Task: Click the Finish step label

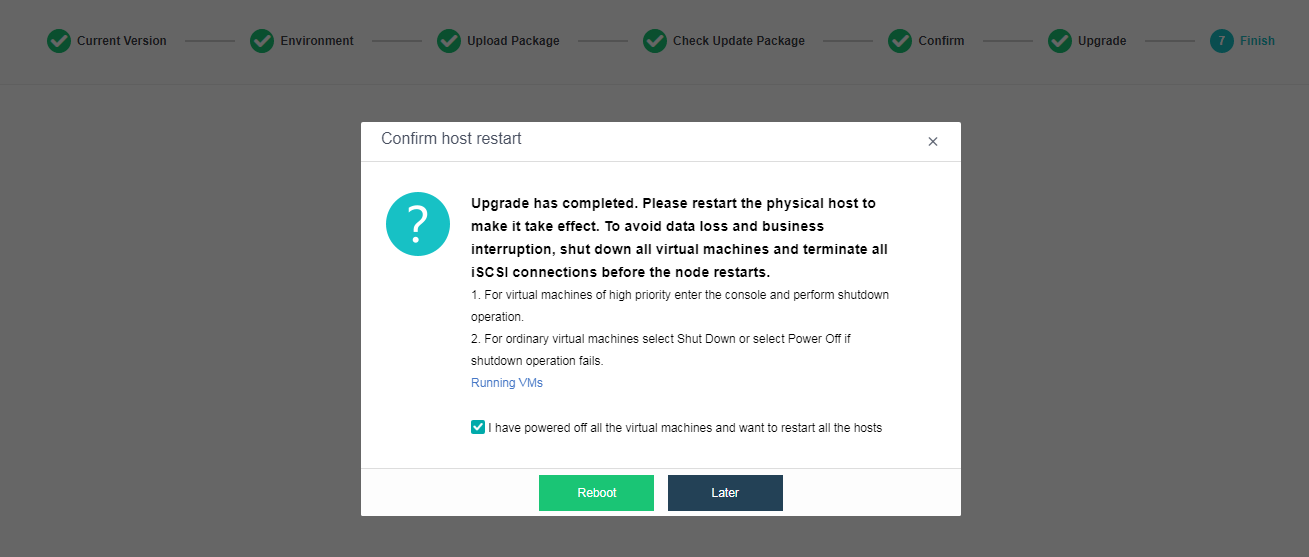Action: 1257,41
